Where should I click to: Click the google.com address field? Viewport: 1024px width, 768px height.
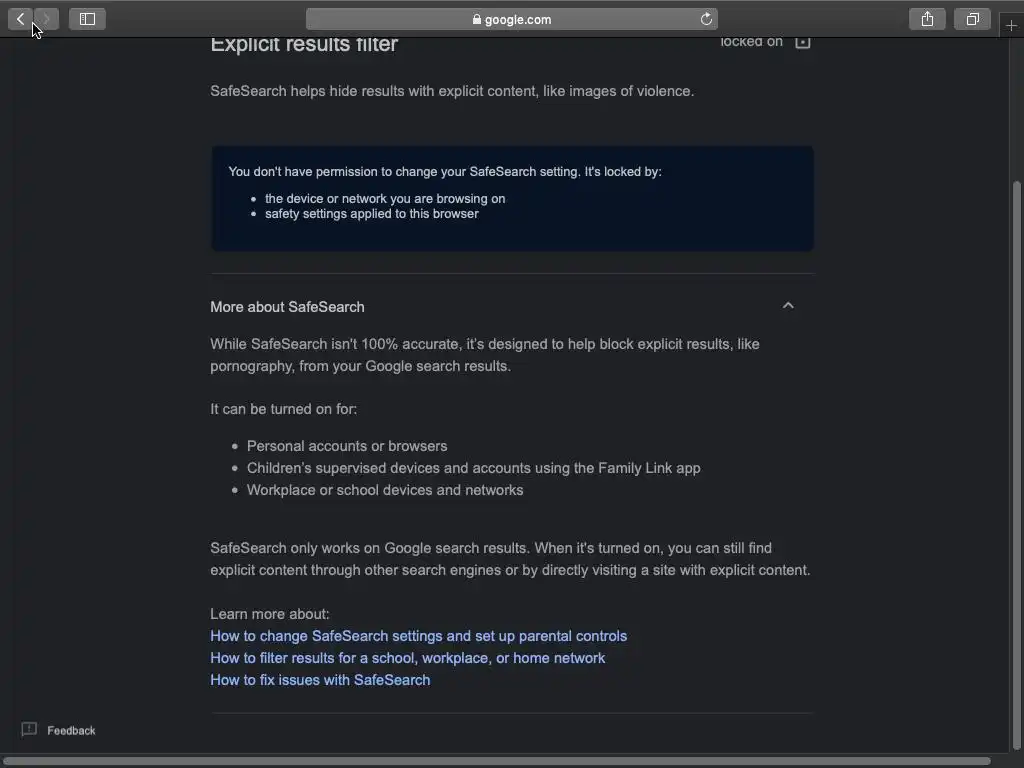click(x=512, y=19)
